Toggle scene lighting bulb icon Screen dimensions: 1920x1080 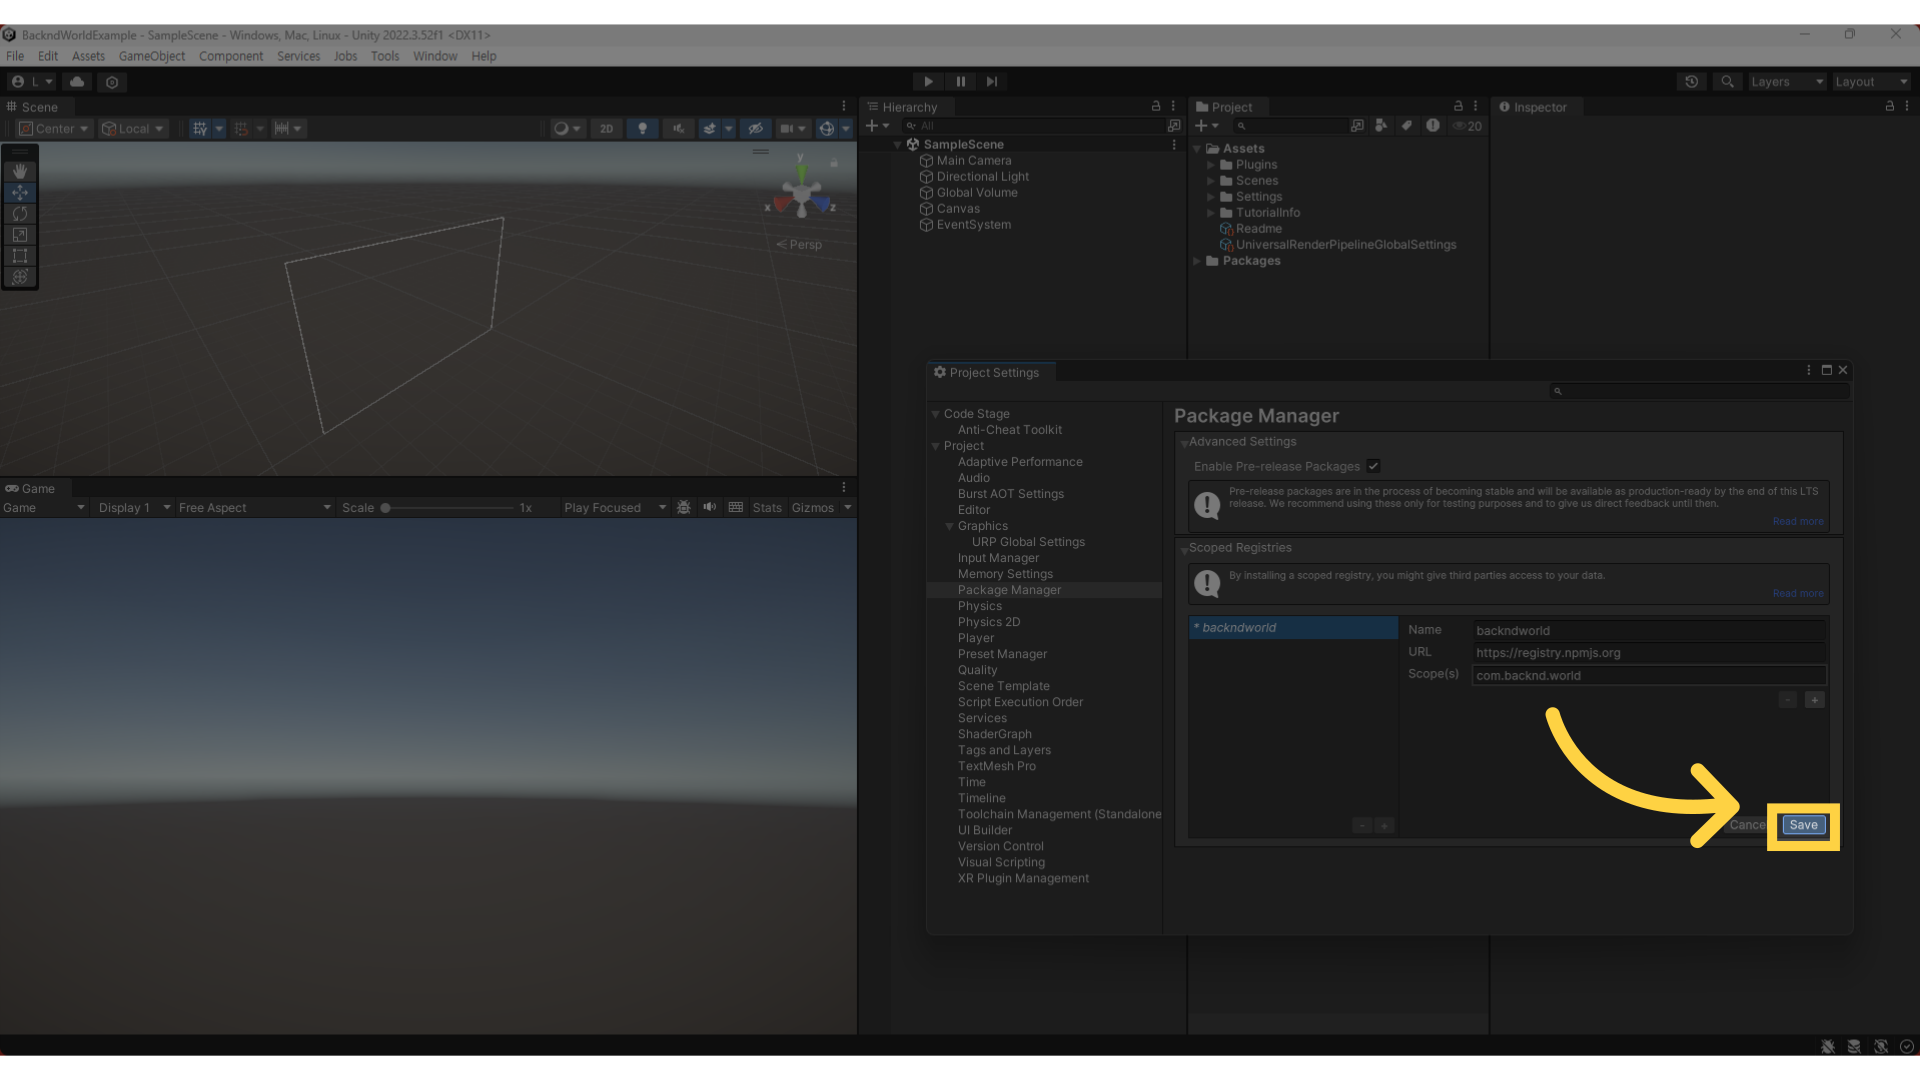642,128
